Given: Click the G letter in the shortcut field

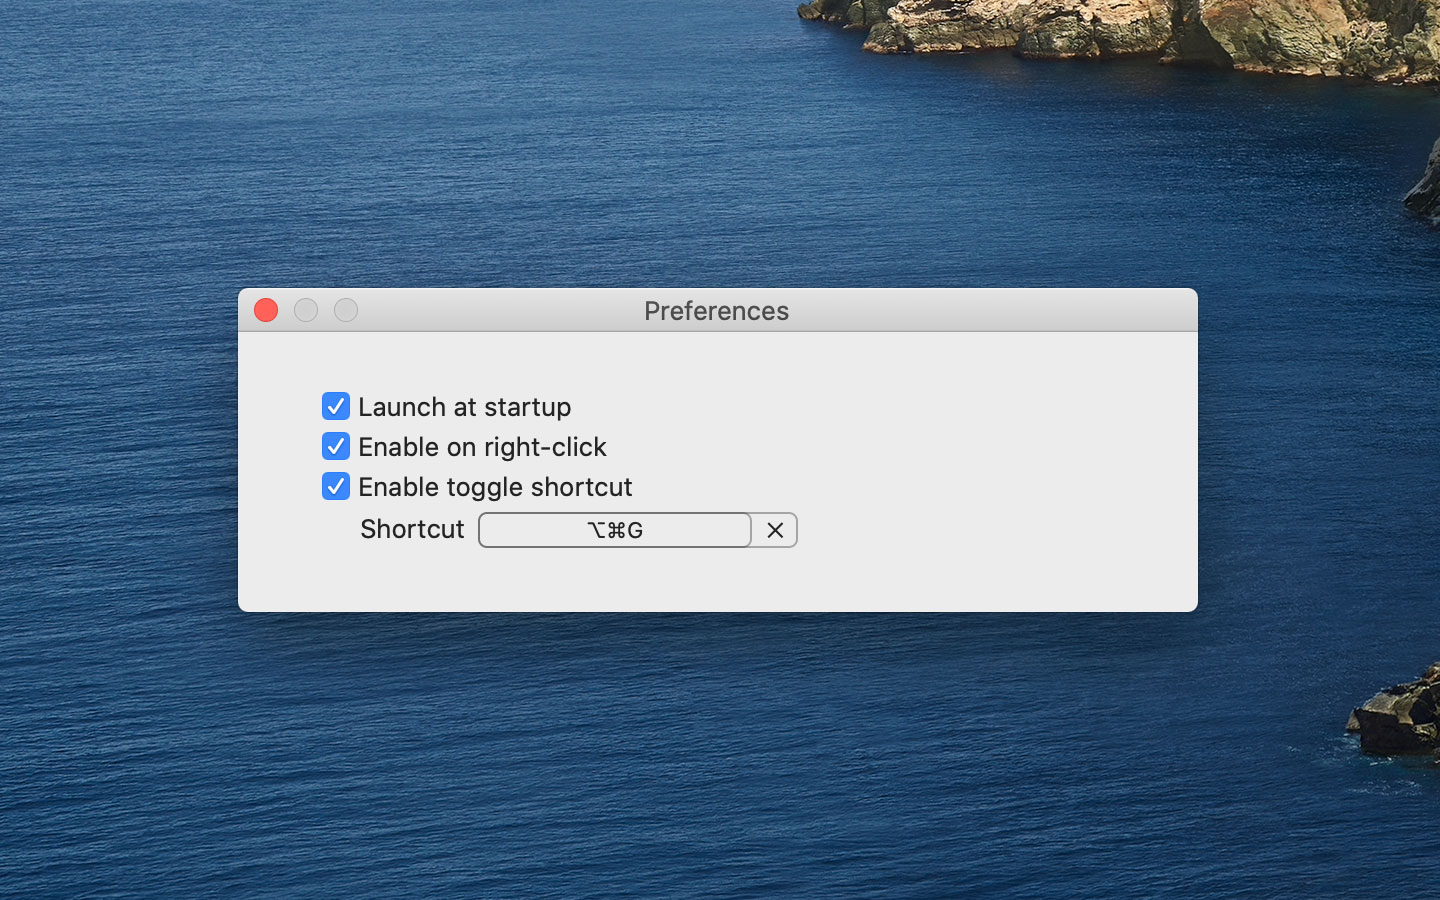Looking at the screenshot, I should pyautogui.click(x=635, y=530).
